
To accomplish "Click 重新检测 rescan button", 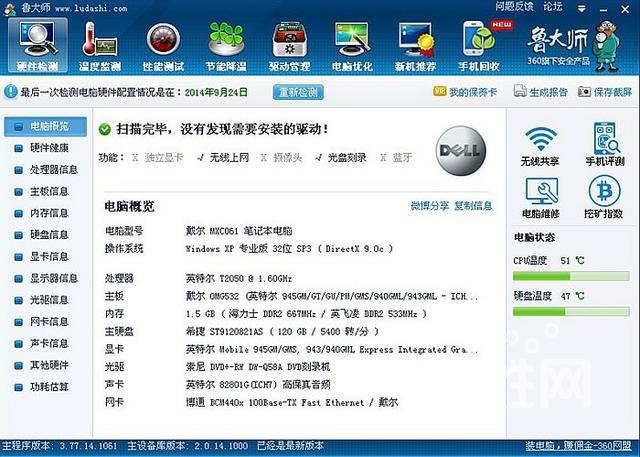I will coord(298,92).
